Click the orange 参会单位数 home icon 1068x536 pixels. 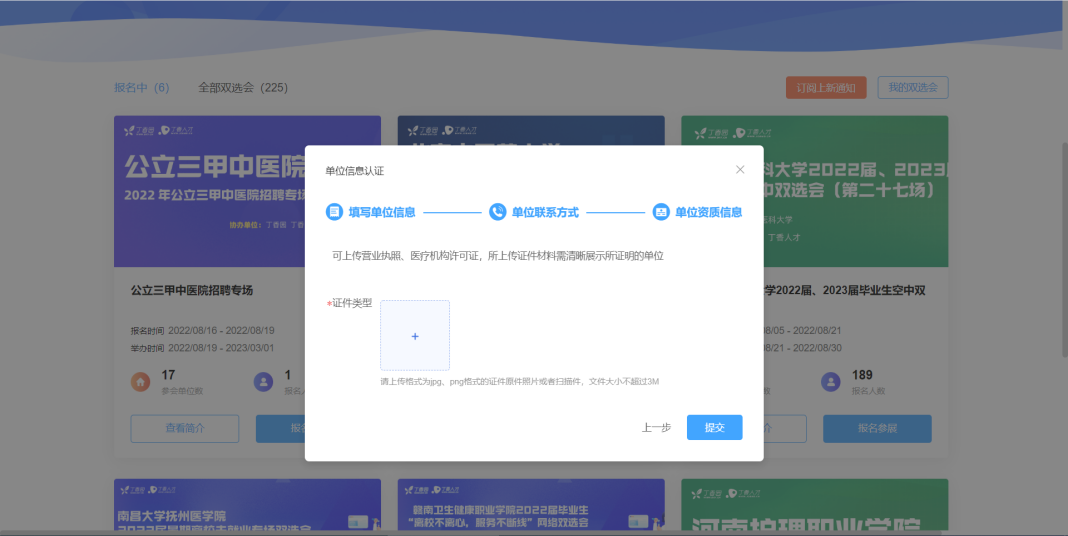(141, 382)
